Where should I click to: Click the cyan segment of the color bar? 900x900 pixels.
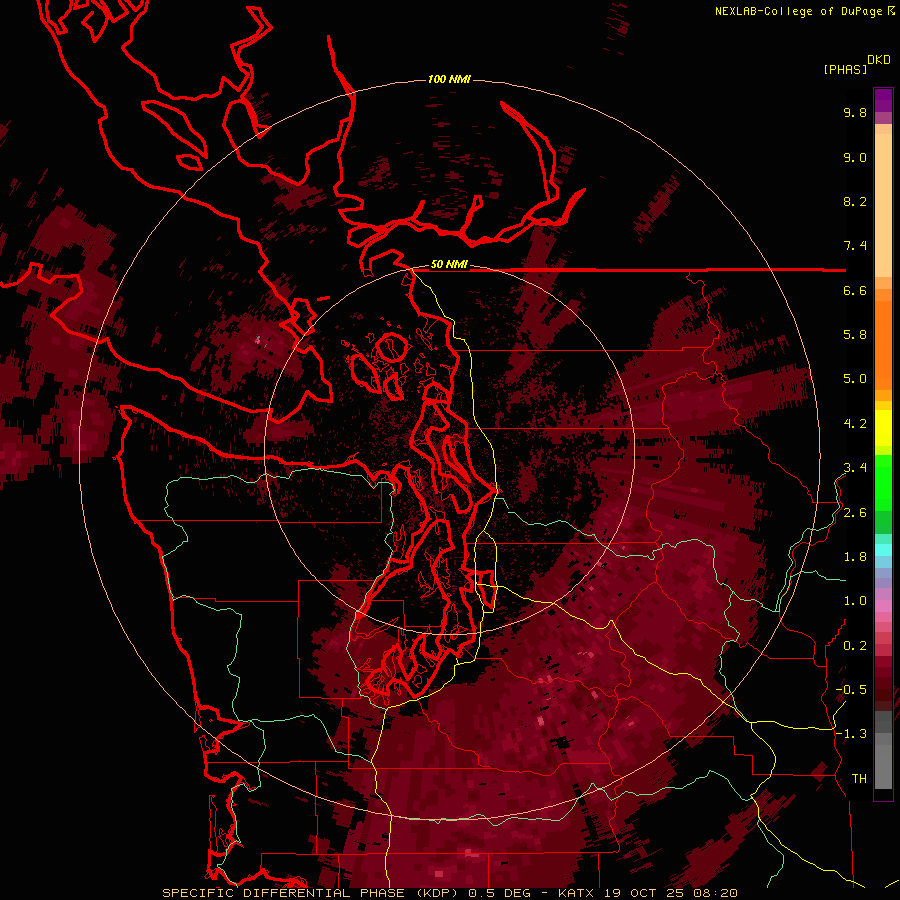(883, 550)
